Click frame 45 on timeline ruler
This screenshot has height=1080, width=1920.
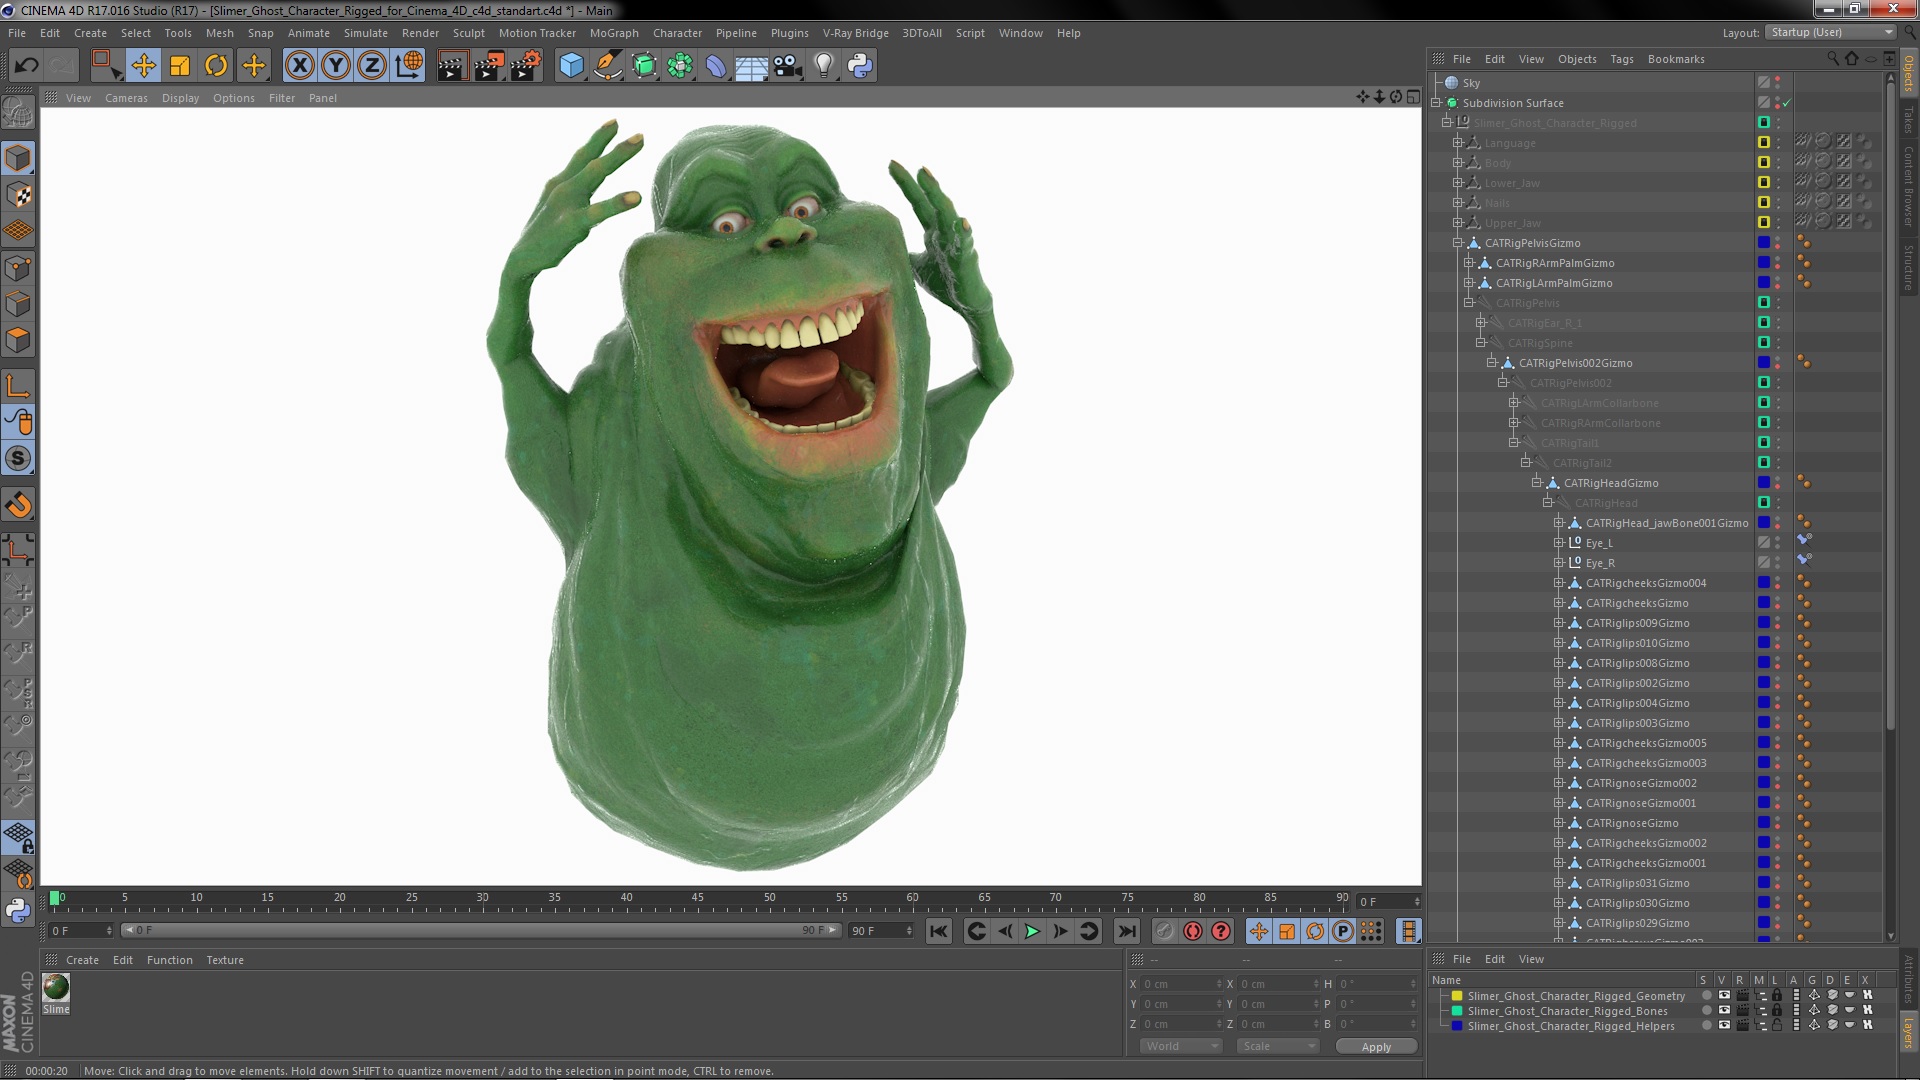click(x=698, y=900)
